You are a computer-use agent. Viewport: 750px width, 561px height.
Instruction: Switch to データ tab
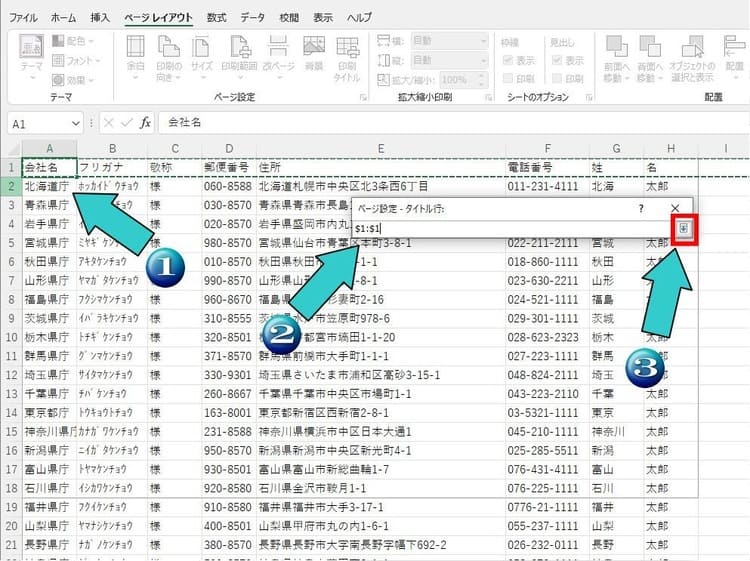[x=253, y=18]
